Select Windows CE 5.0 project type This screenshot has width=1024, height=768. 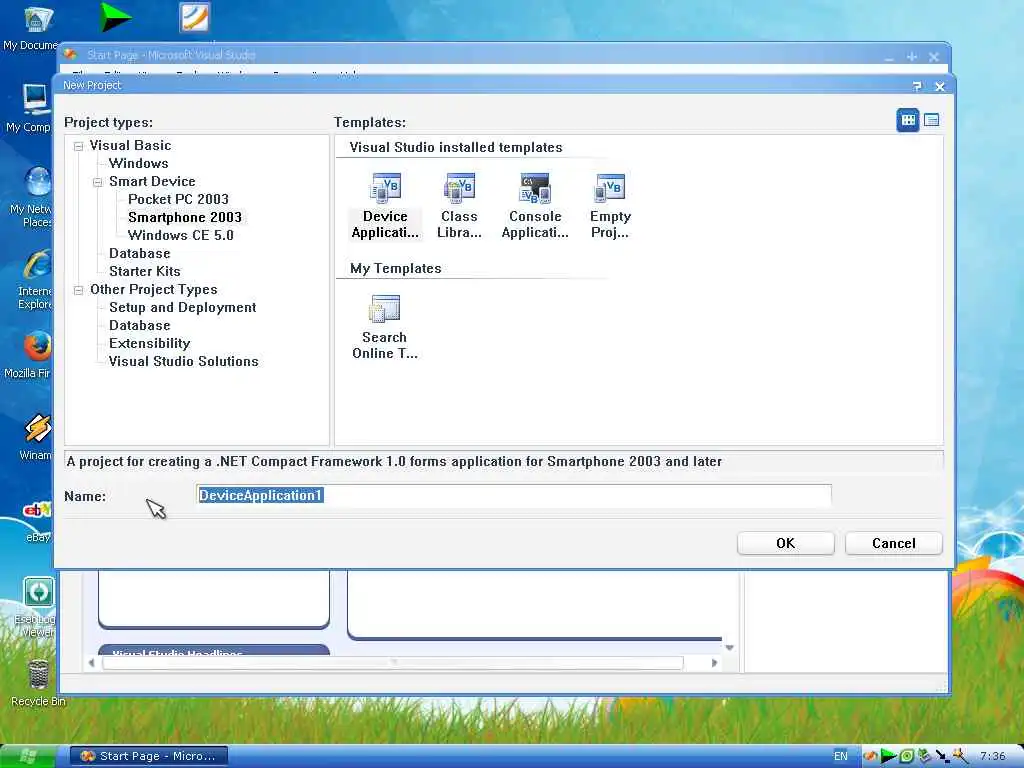coord(181,235)
